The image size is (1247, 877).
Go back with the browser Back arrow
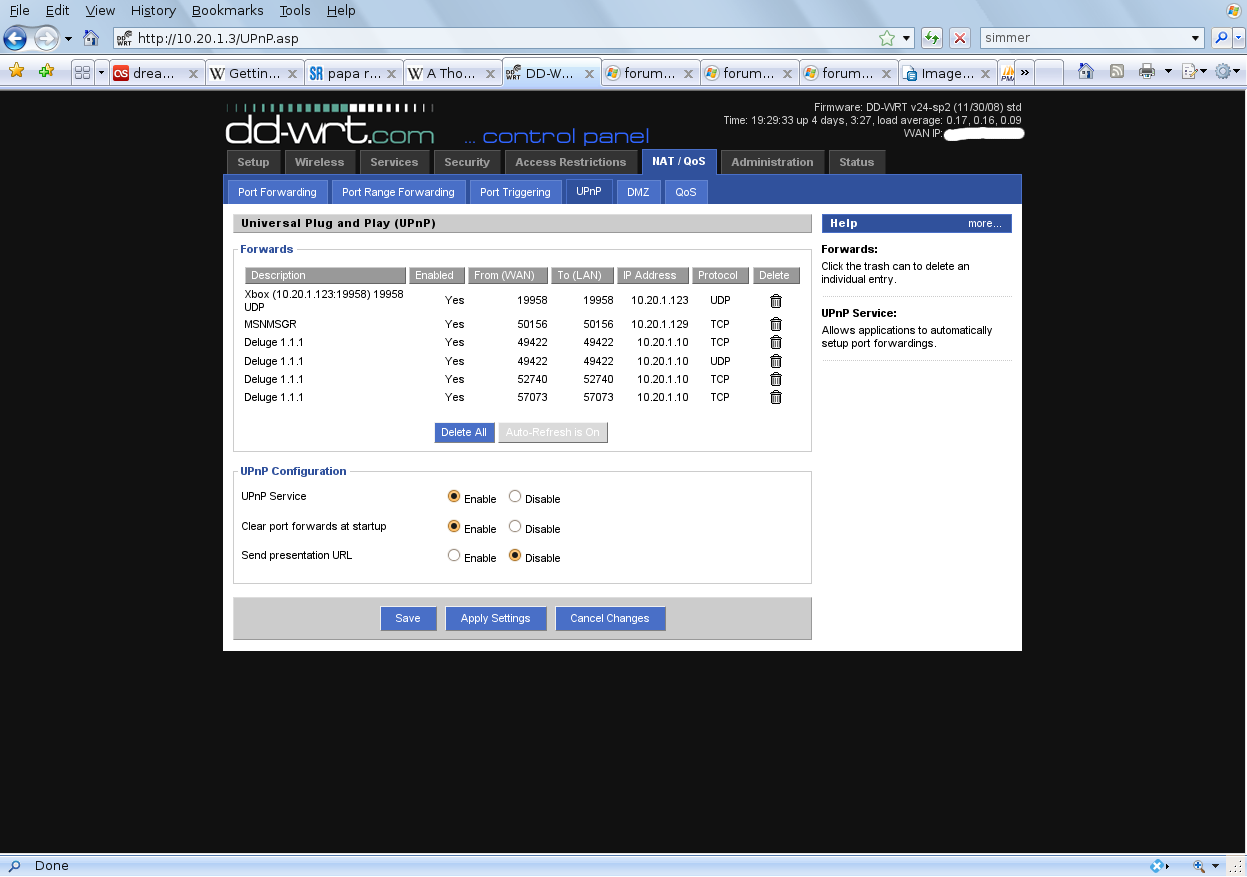[15, 39]
